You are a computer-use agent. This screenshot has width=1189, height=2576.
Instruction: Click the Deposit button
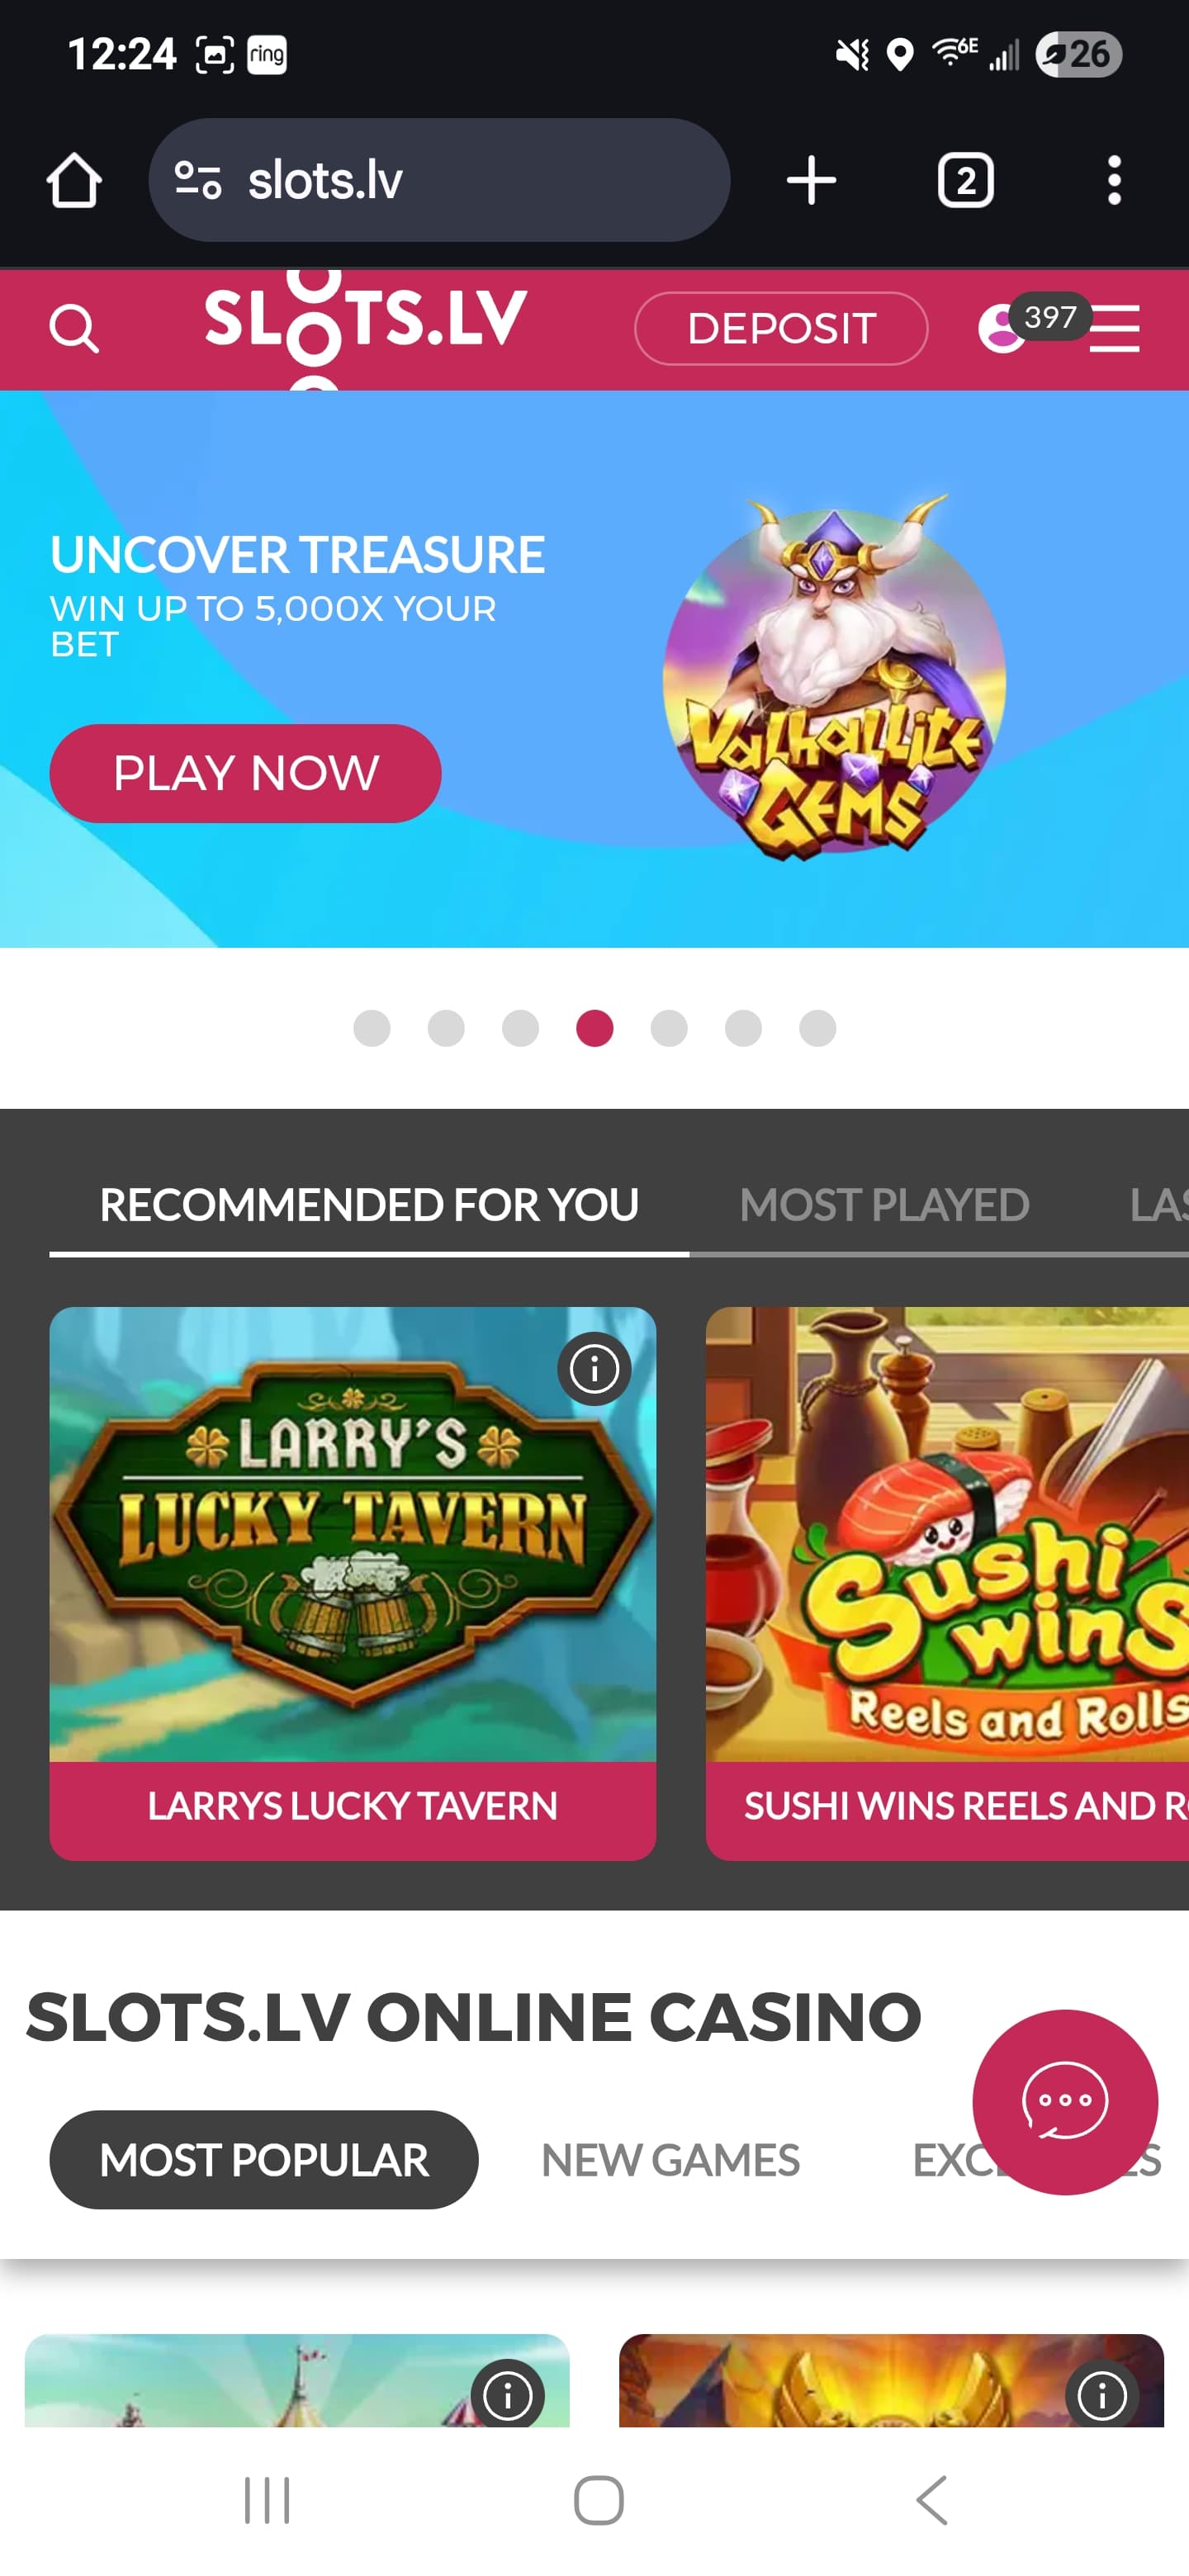coord(781,328)
